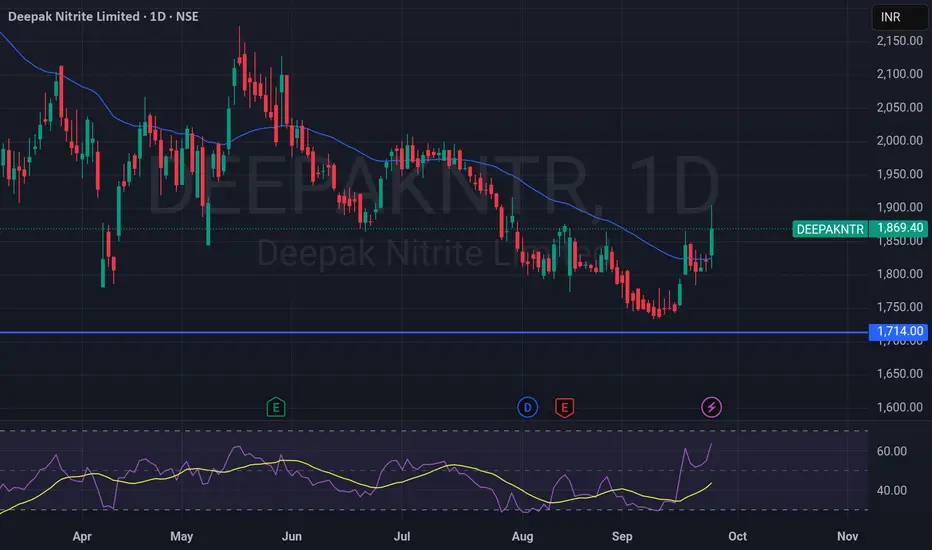
Task: Click the 1,600.00 price axis label
Action: 899,407
